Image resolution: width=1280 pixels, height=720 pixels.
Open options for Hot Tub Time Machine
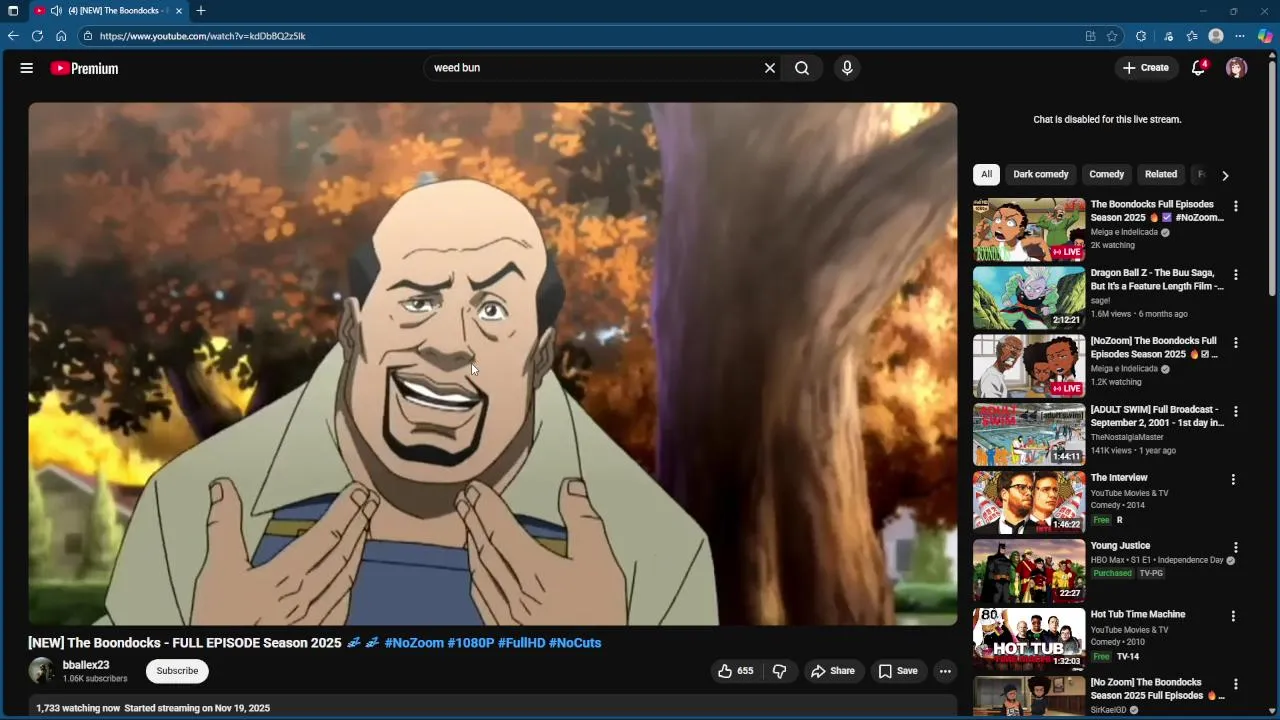coord(1233,616)
